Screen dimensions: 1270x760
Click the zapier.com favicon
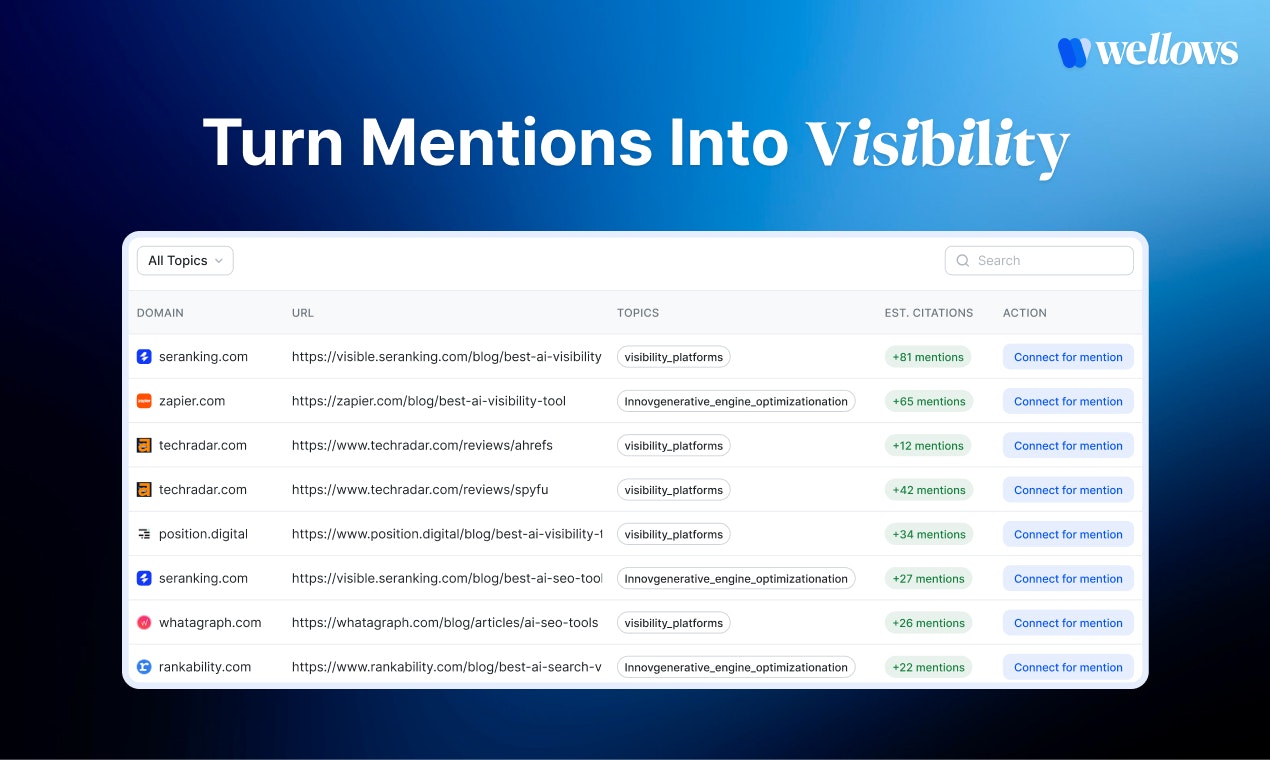(x=144, y=401)
